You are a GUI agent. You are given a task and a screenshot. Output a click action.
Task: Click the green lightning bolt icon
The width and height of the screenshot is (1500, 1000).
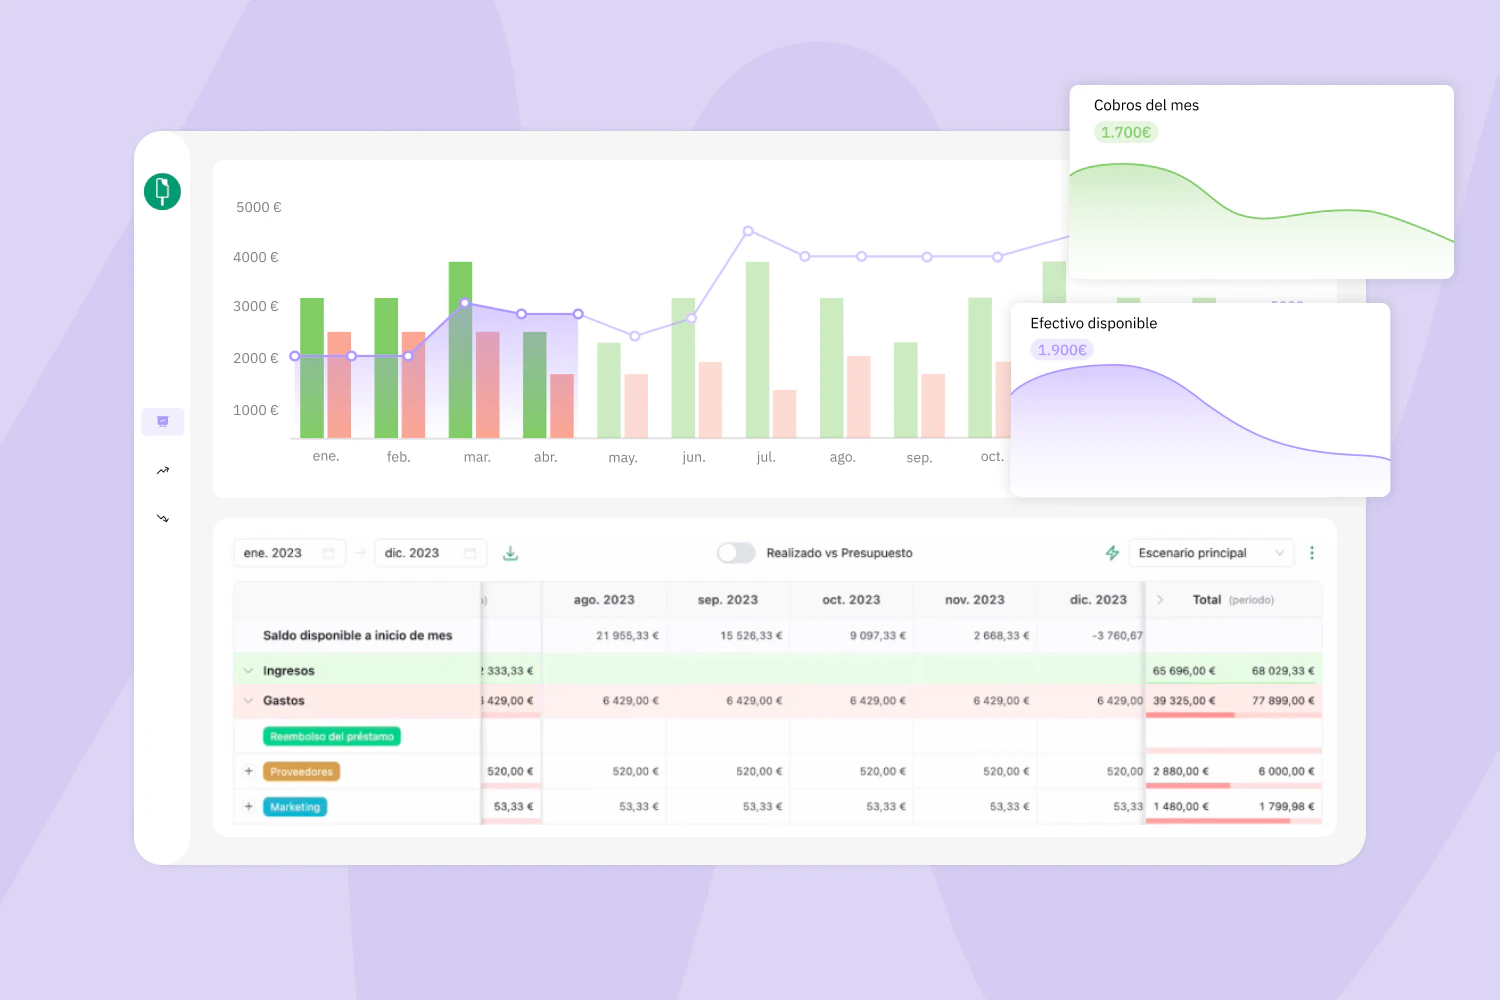tap(1112, 553)
